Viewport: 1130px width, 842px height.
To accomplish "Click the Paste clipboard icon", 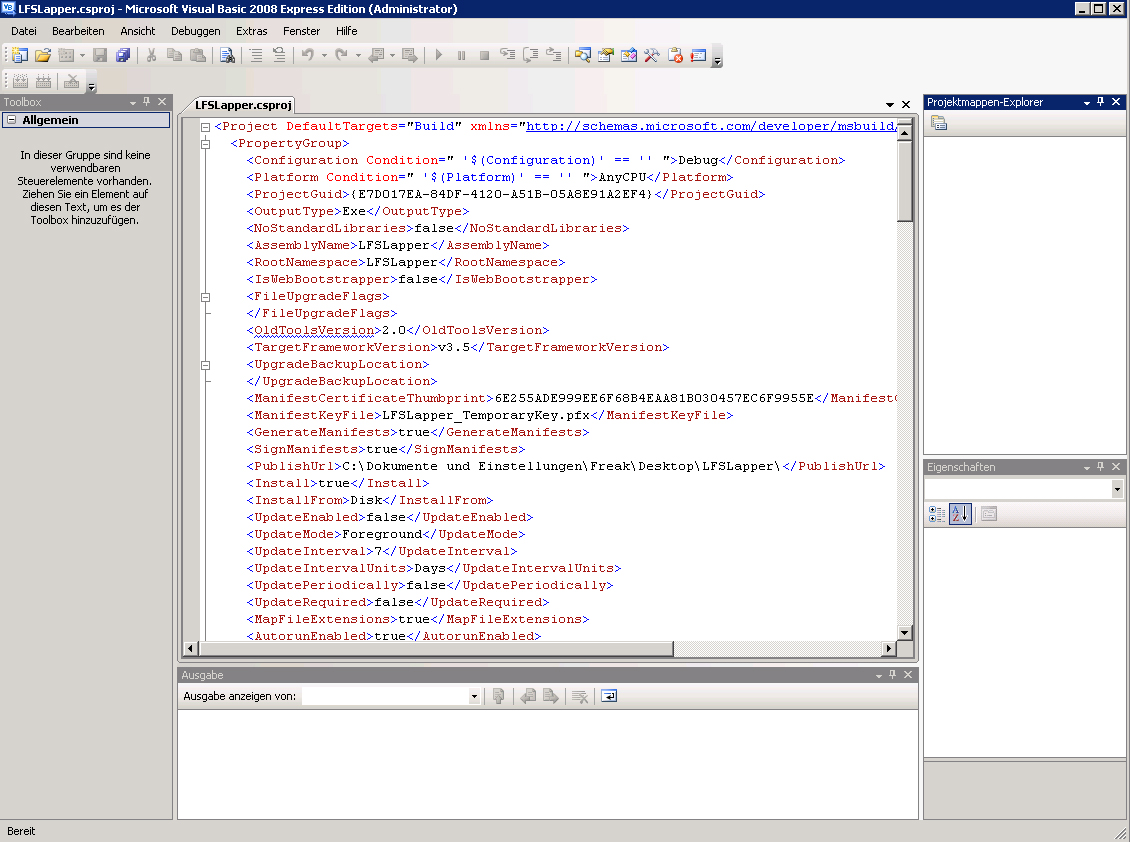I will click(197, 56).
